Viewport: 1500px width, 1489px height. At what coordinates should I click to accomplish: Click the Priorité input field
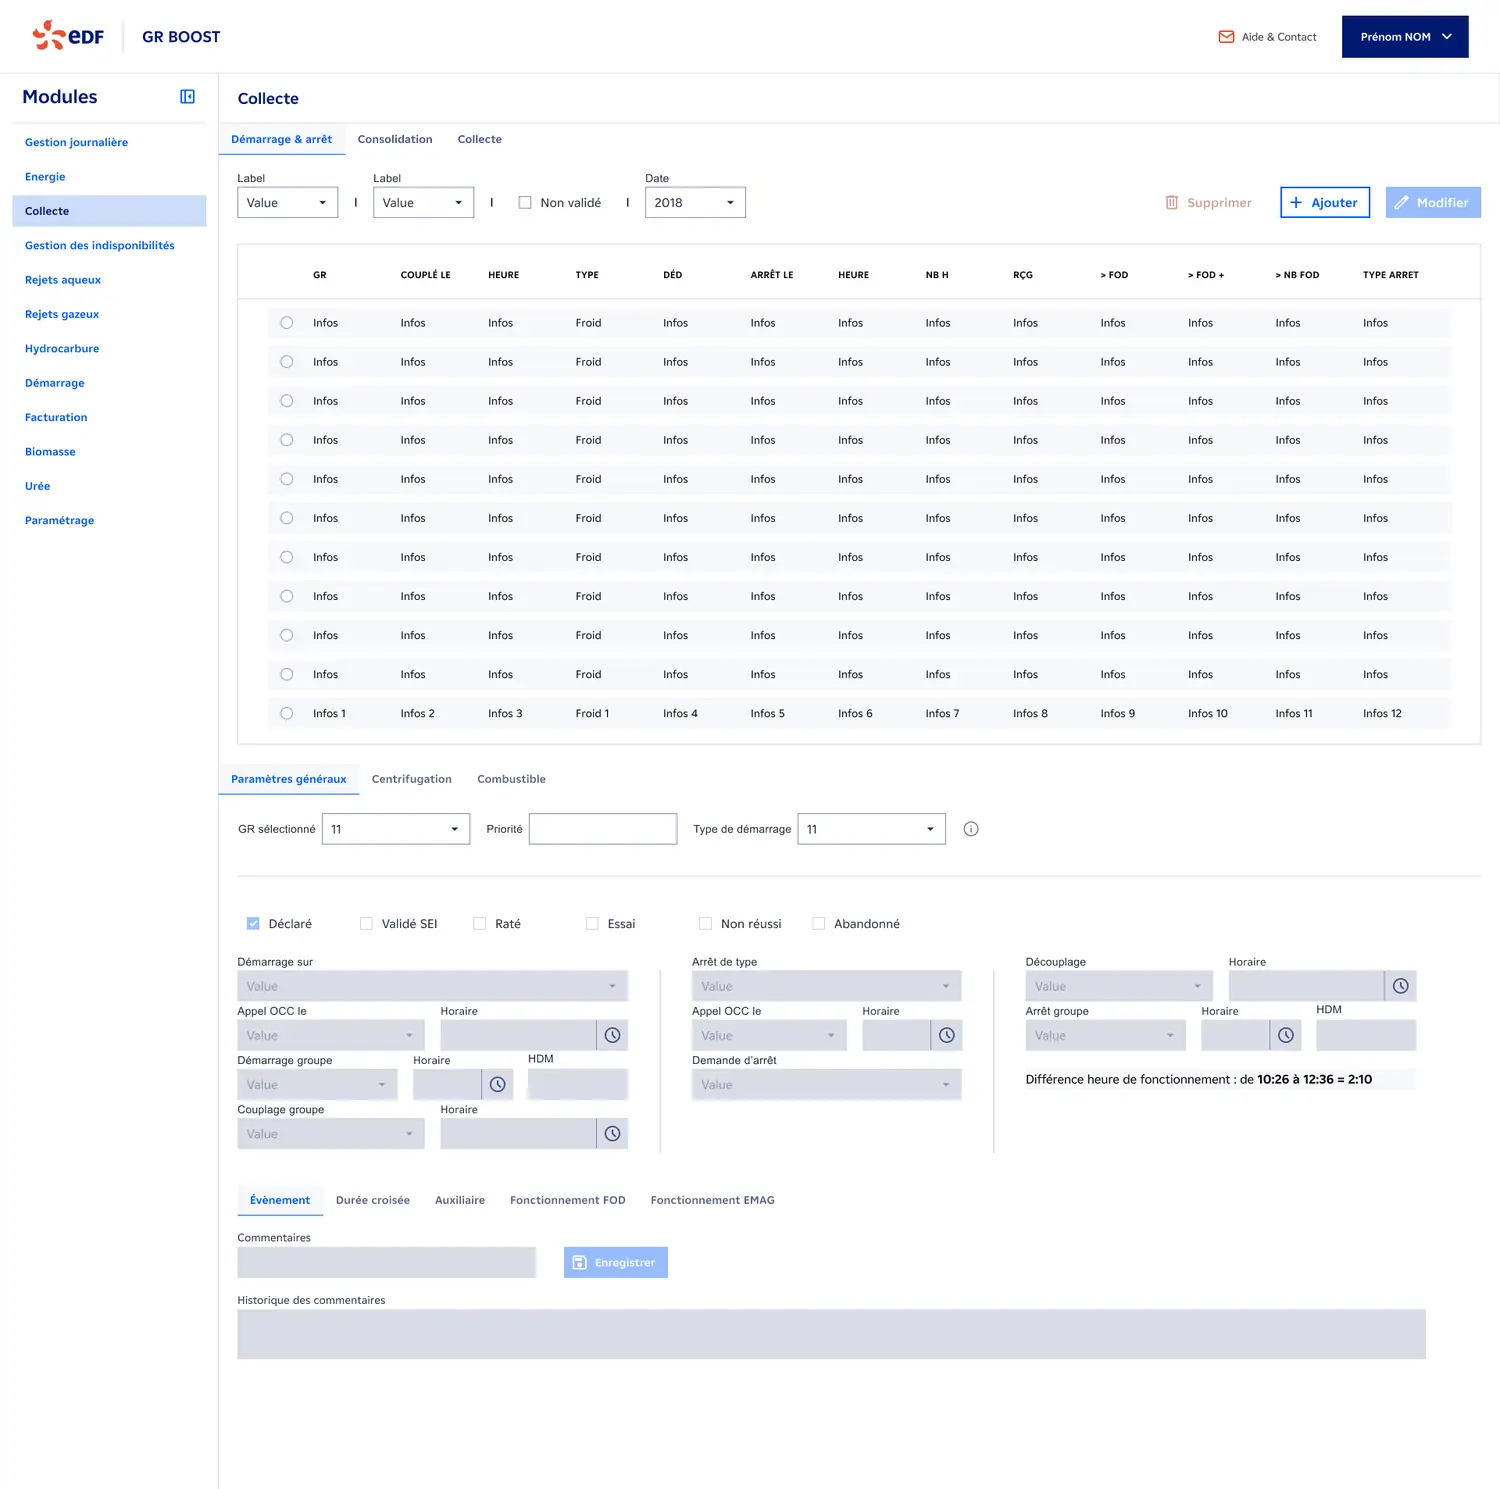click(603, 829)
